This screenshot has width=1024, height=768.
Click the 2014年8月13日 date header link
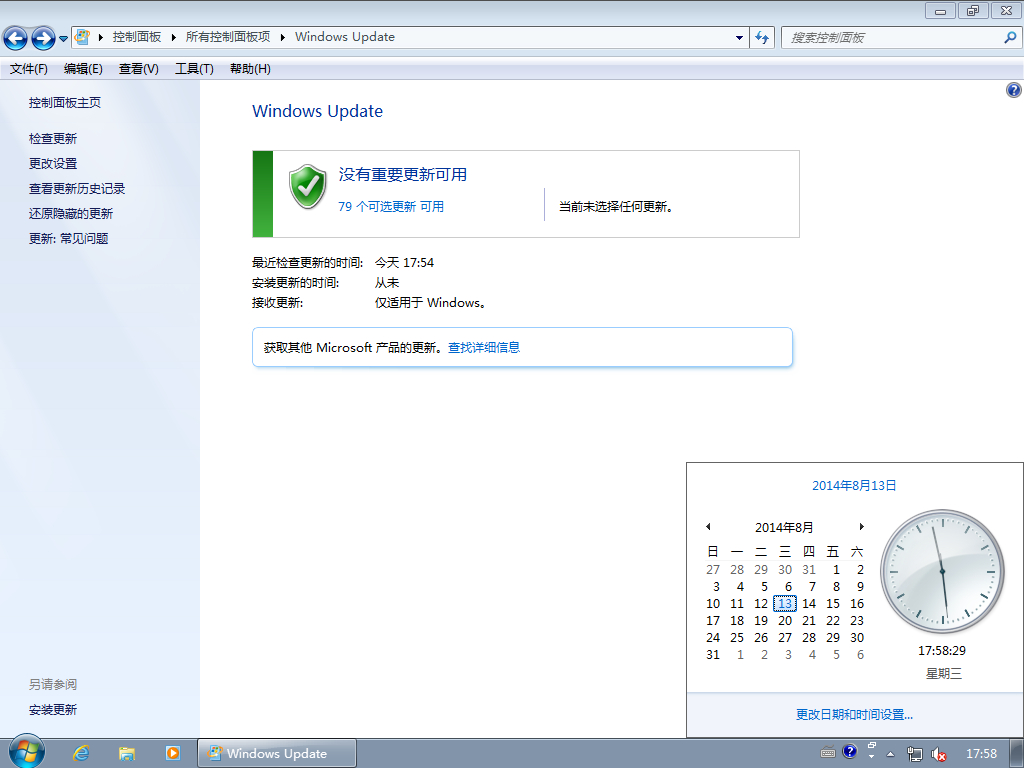point(854,485)
